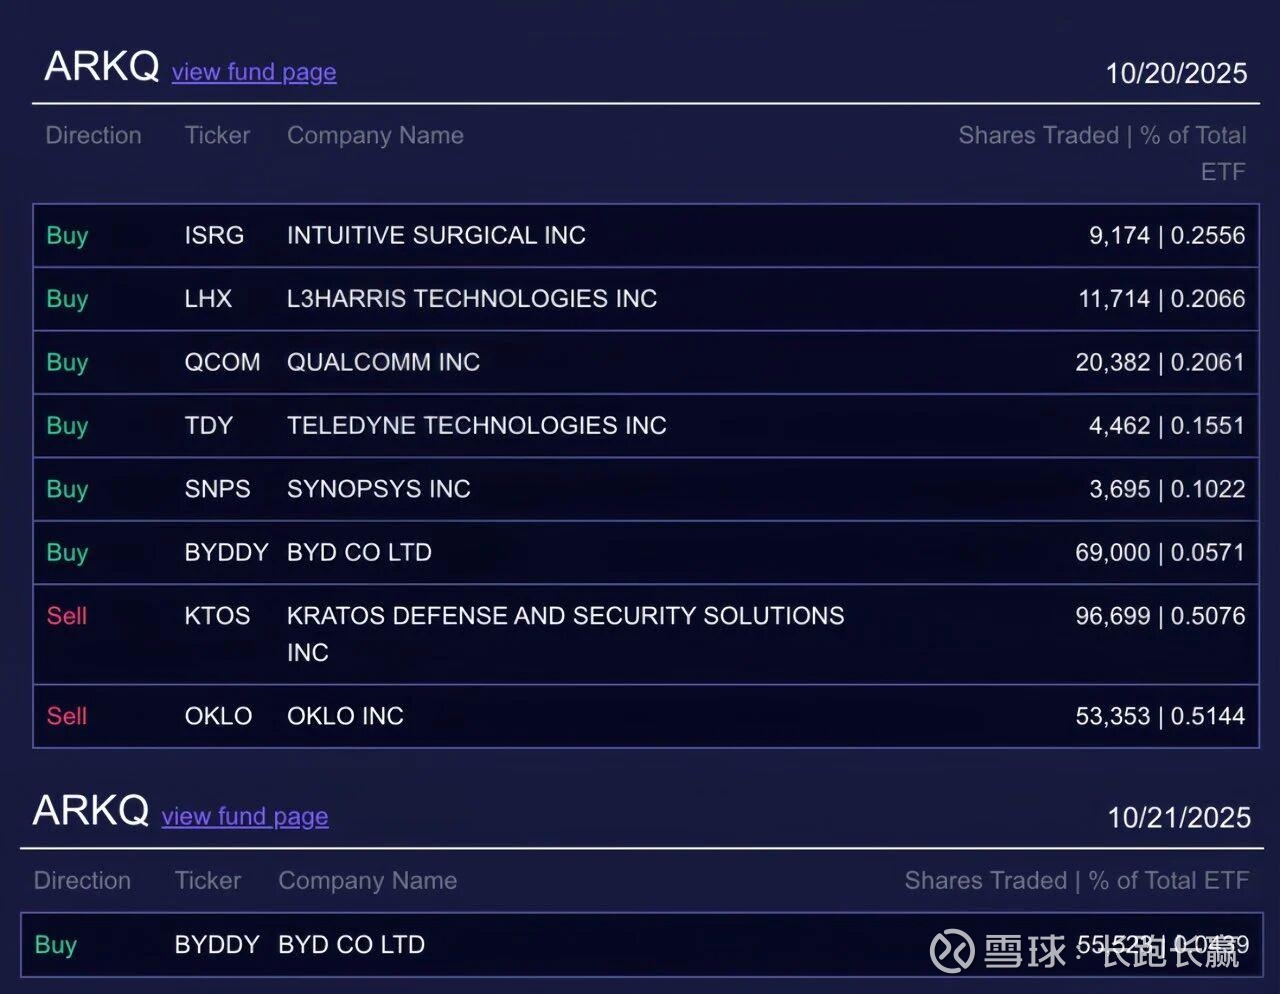Click KRATOS DEFENSE AND SECURITY SOLUTIONS INC name
The image size is (1280, 994).
click(565, 634)
